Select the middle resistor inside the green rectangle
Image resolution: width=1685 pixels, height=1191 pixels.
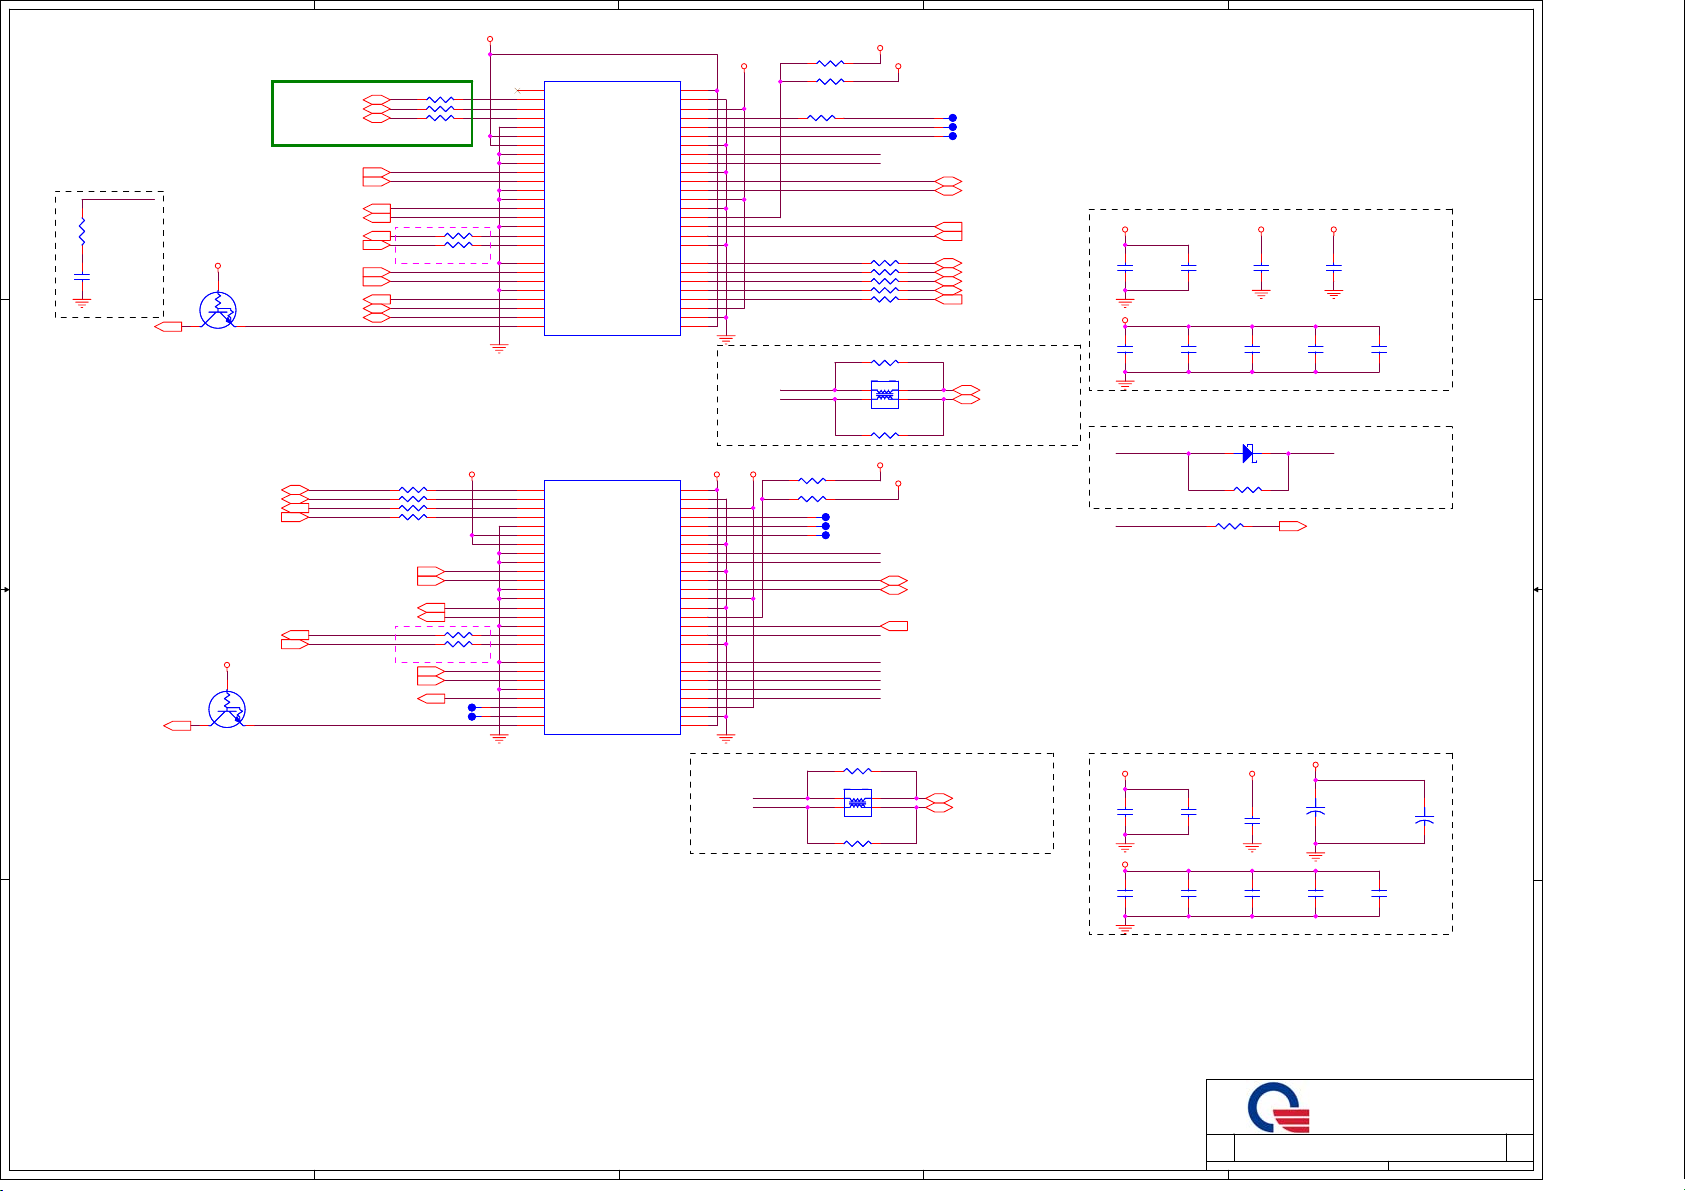[440, 109]
